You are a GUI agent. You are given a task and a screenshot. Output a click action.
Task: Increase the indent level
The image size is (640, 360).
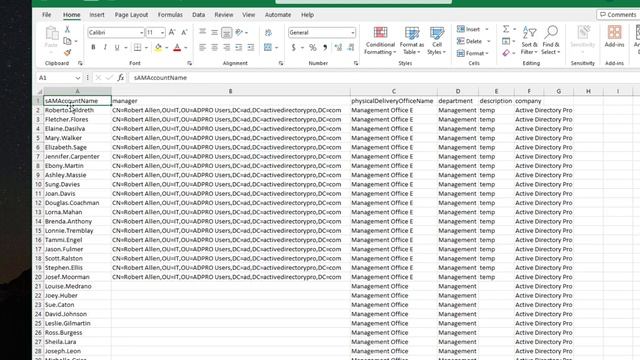click(251, 48)
